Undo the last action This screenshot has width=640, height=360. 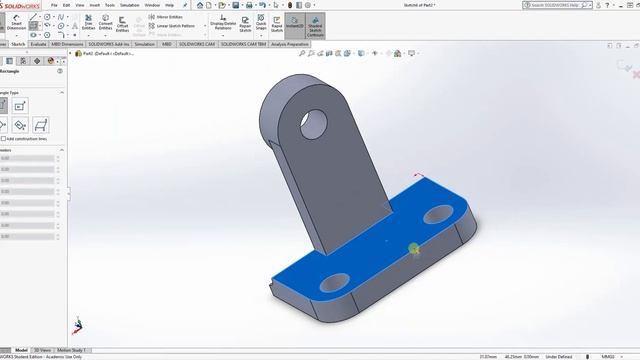pos(262,5)
